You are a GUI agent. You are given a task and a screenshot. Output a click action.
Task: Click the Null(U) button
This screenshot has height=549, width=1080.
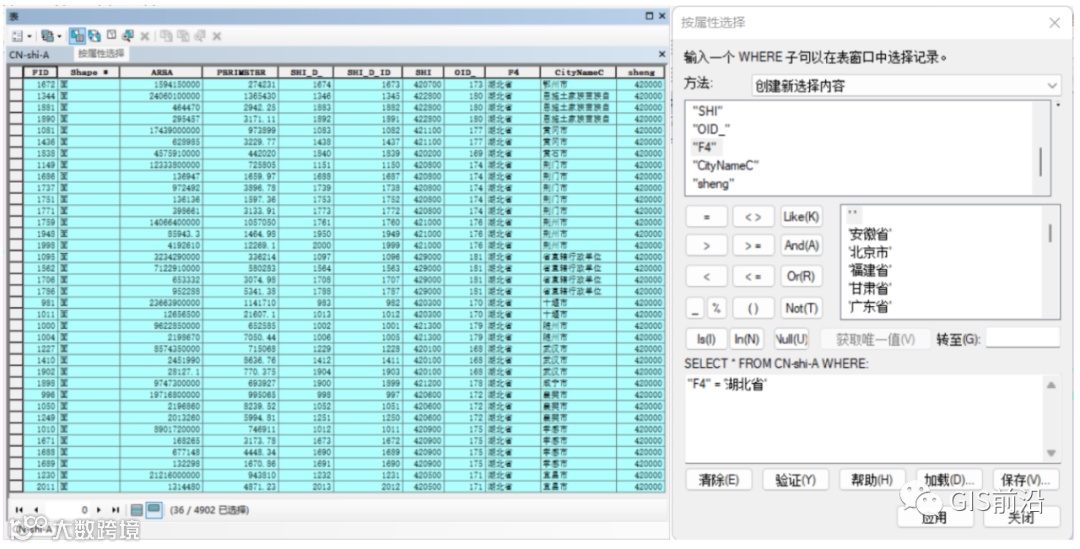coord(791,339)
